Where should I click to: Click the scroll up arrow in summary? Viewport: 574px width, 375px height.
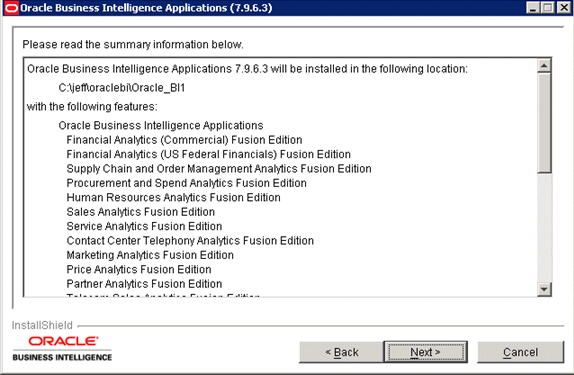pos(544,66)
